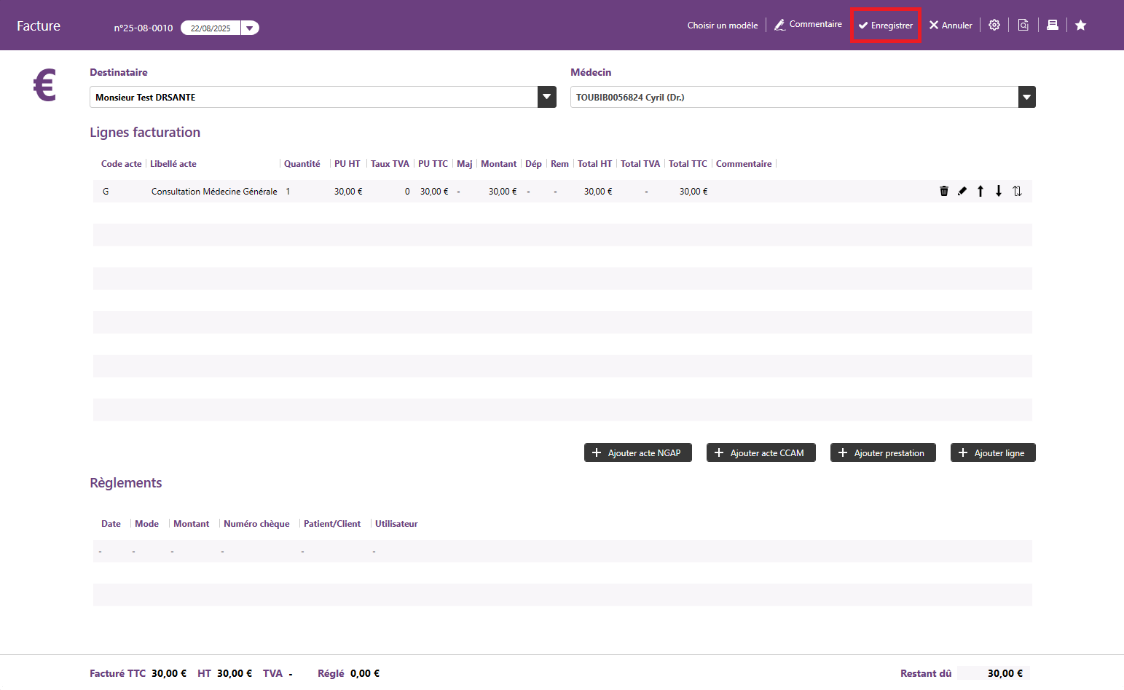This screenshot has width=1124, height=690.
Task: Print the invoice
Action: 1052,25
